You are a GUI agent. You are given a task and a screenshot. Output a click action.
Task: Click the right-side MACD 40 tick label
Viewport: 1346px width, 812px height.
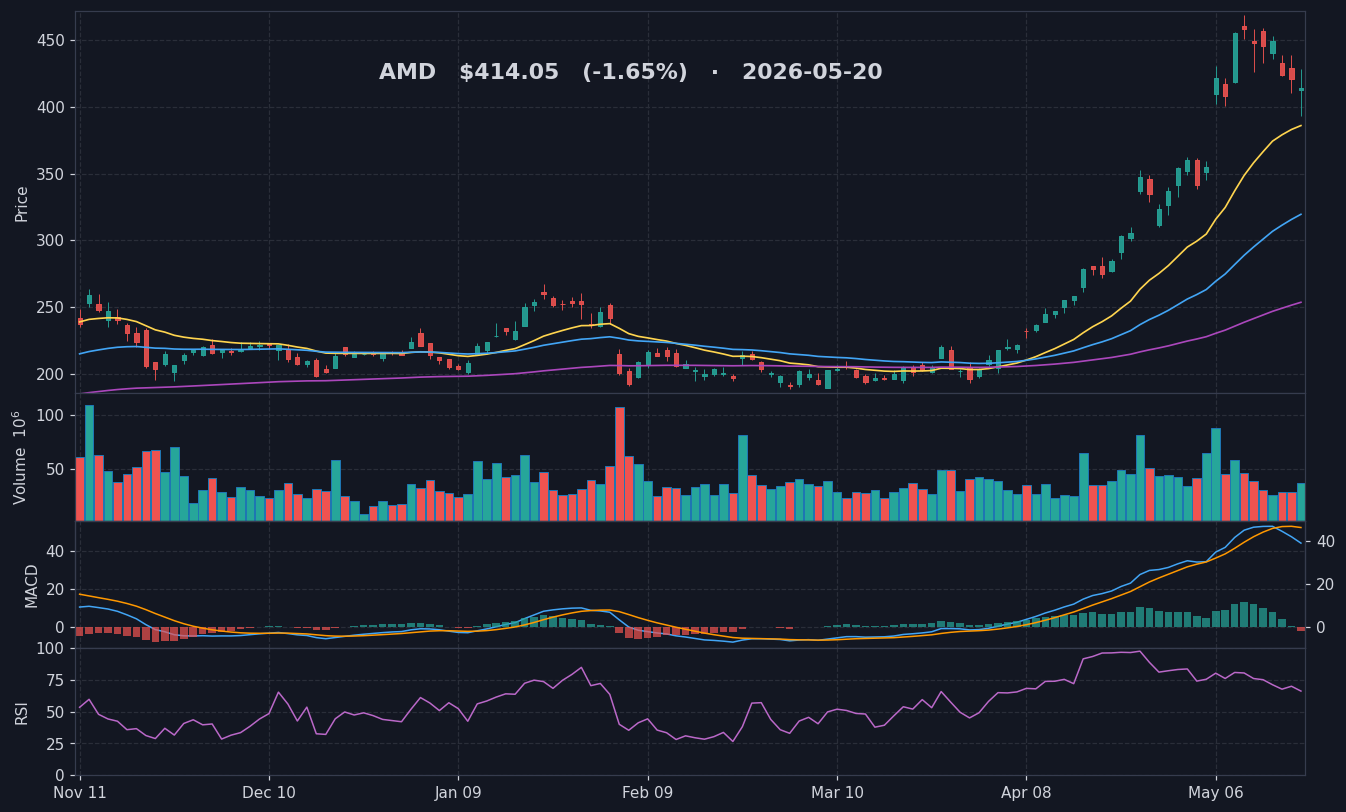(1325, 541)
